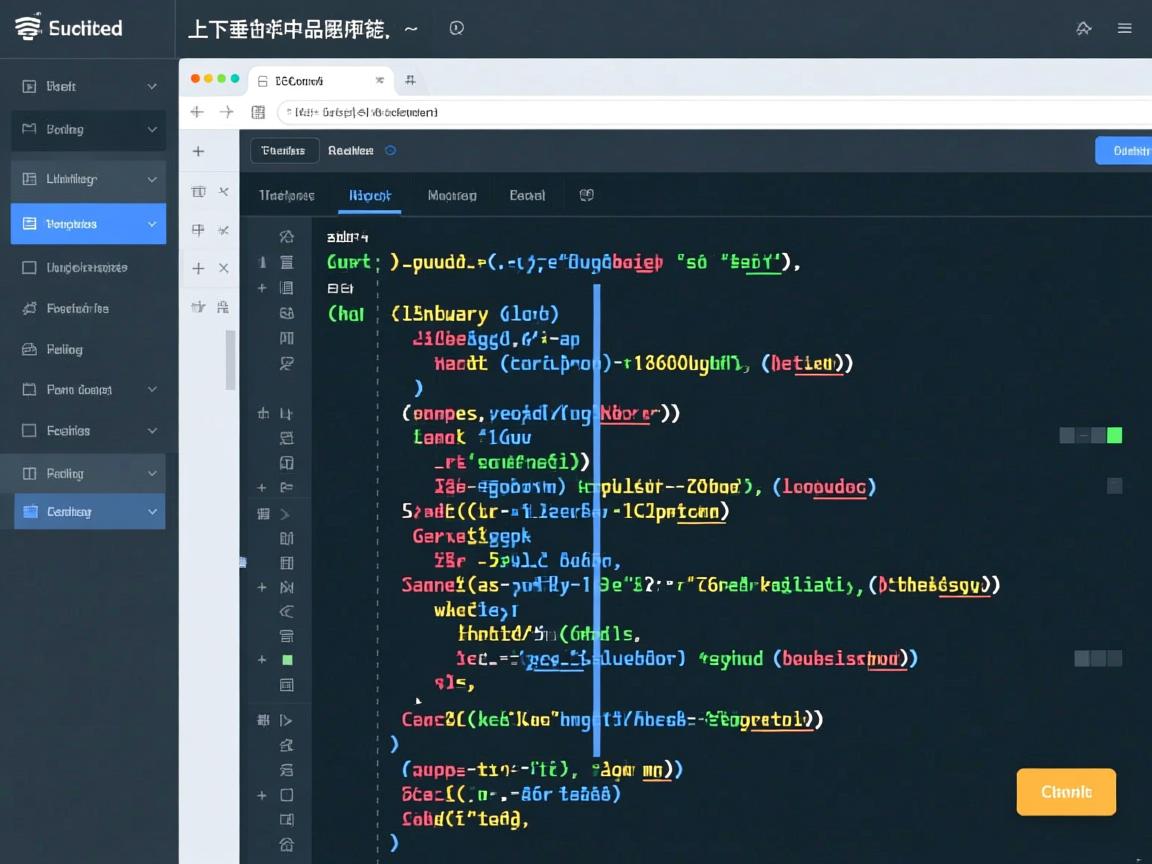Click the blue button at top right of editor
Viewport: 1152px width, 864px height.
1125,151
